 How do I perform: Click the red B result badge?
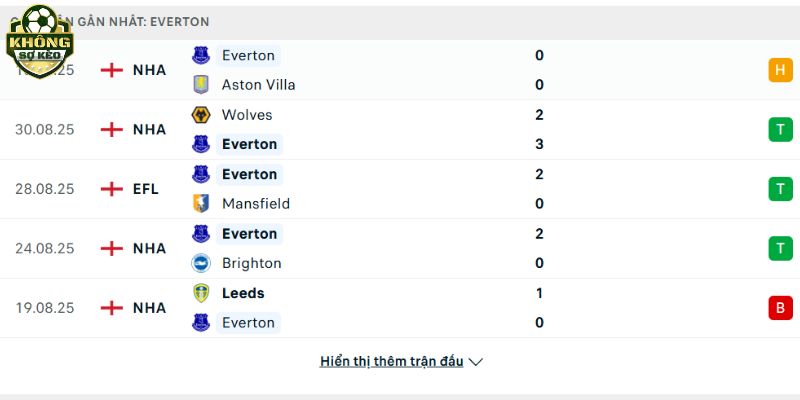point(781,308)
